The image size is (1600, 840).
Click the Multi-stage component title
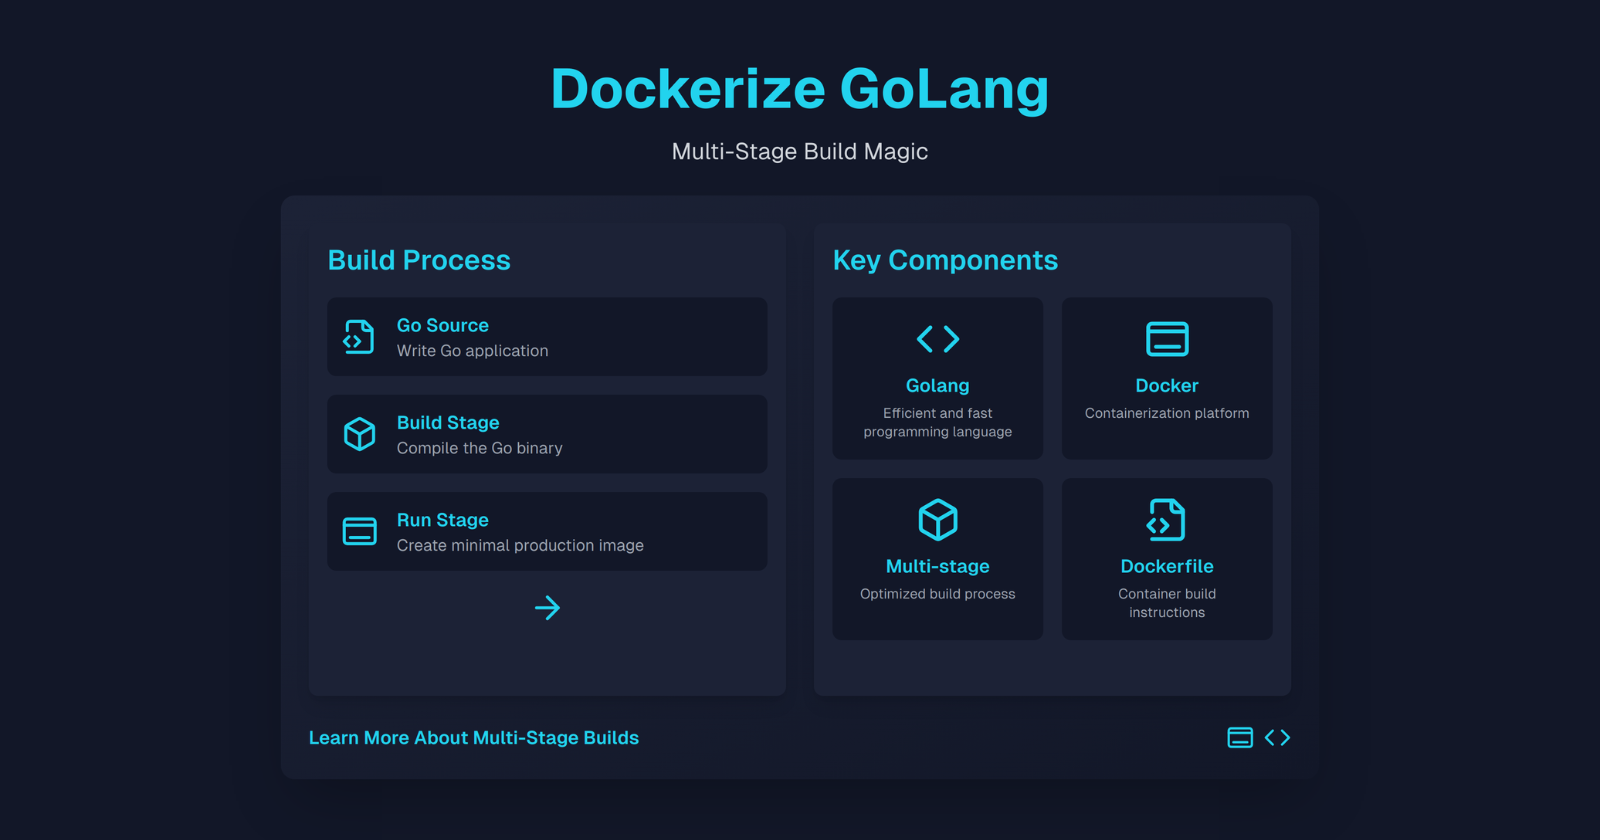pyautogui.click(x=938, y=566)
